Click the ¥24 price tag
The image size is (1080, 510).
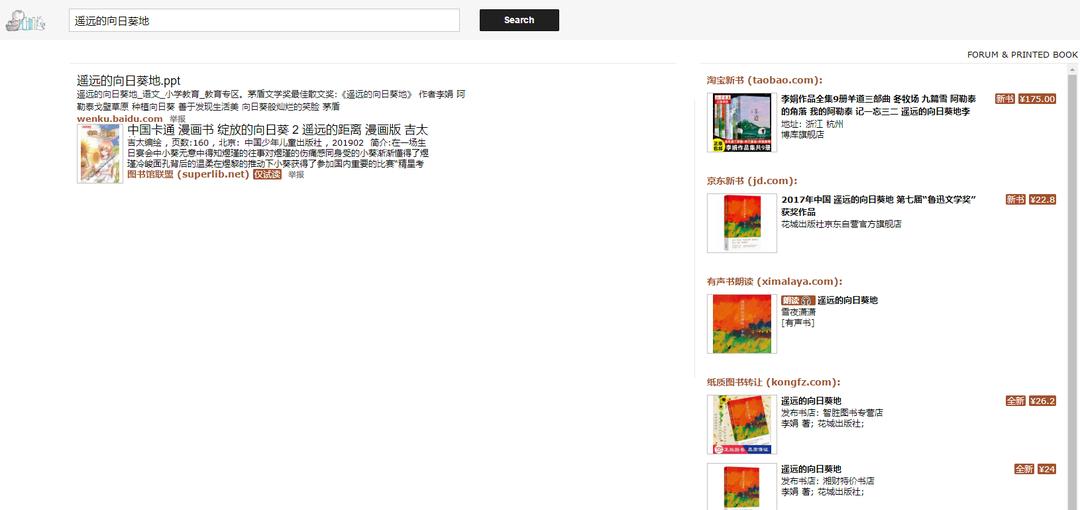(1046, 469)
